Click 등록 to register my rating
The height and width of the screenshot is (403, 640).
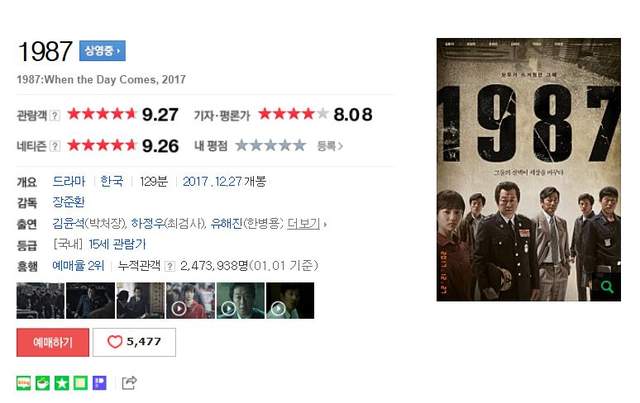tap(330, 146)
